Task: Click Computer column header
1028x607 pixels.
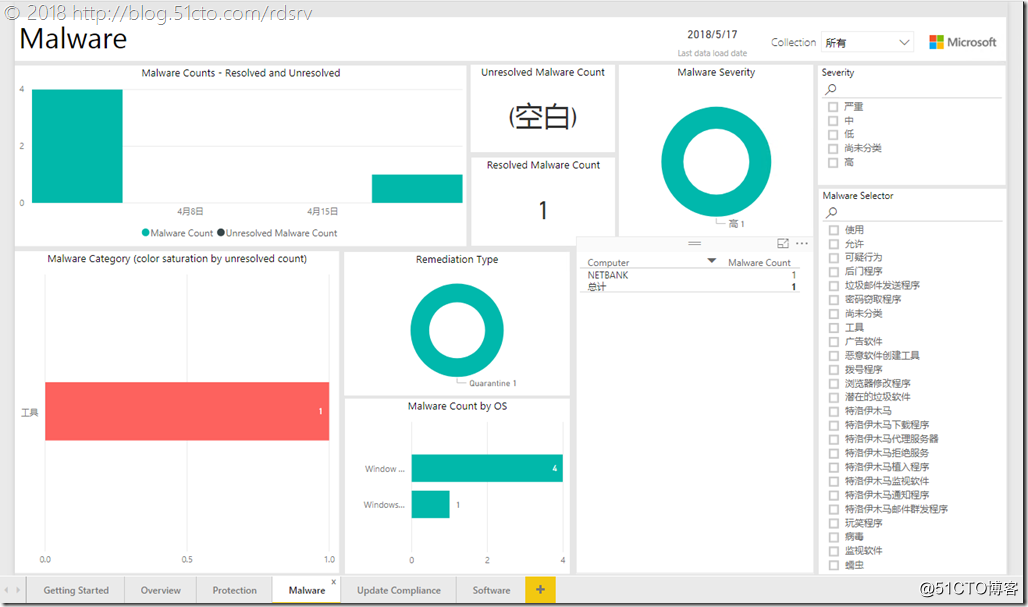Action: click(x=608, y=262)
